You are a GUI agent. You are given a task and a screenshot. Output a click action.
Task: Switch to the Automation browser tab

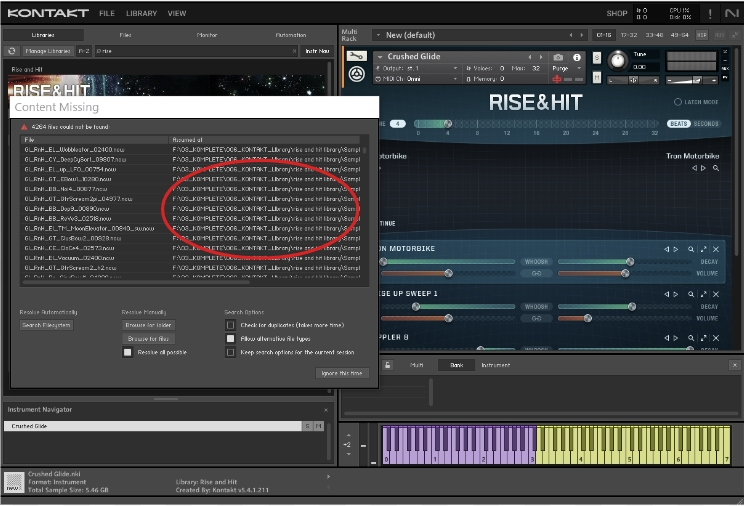click(x=291, y=35)
